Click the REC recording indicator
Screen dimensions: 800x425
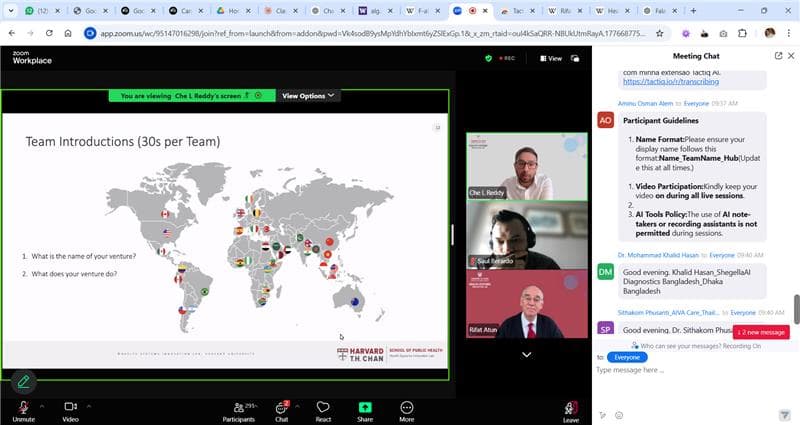pyautogui.click(x=507, y=58)
